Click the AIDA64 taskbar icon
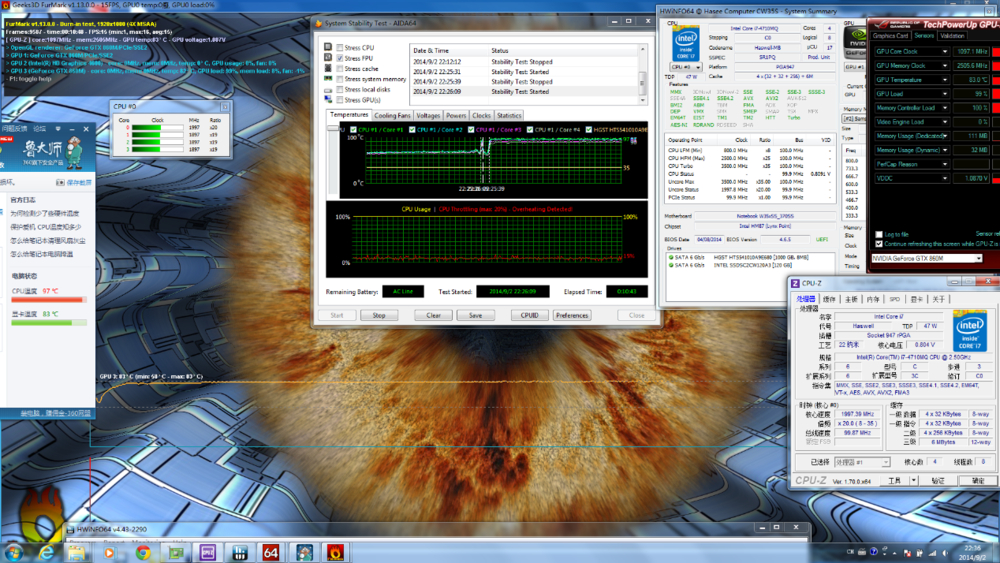This screenshot has width=1000, height=563. [270, 552]
